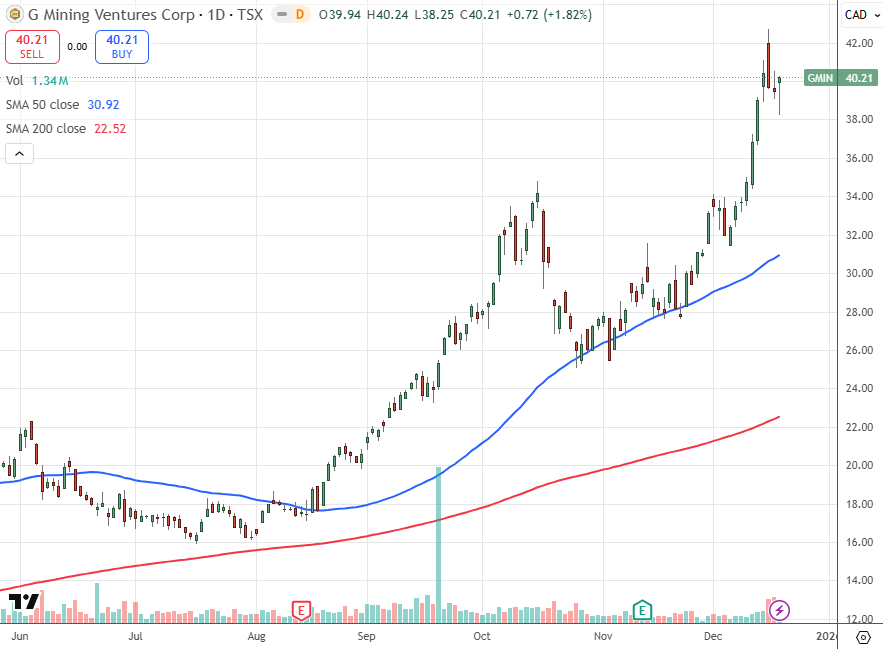This screenshot has height=649, width=883.
Task: Click the green E earnings marker in November
Action: click(642, 611)
